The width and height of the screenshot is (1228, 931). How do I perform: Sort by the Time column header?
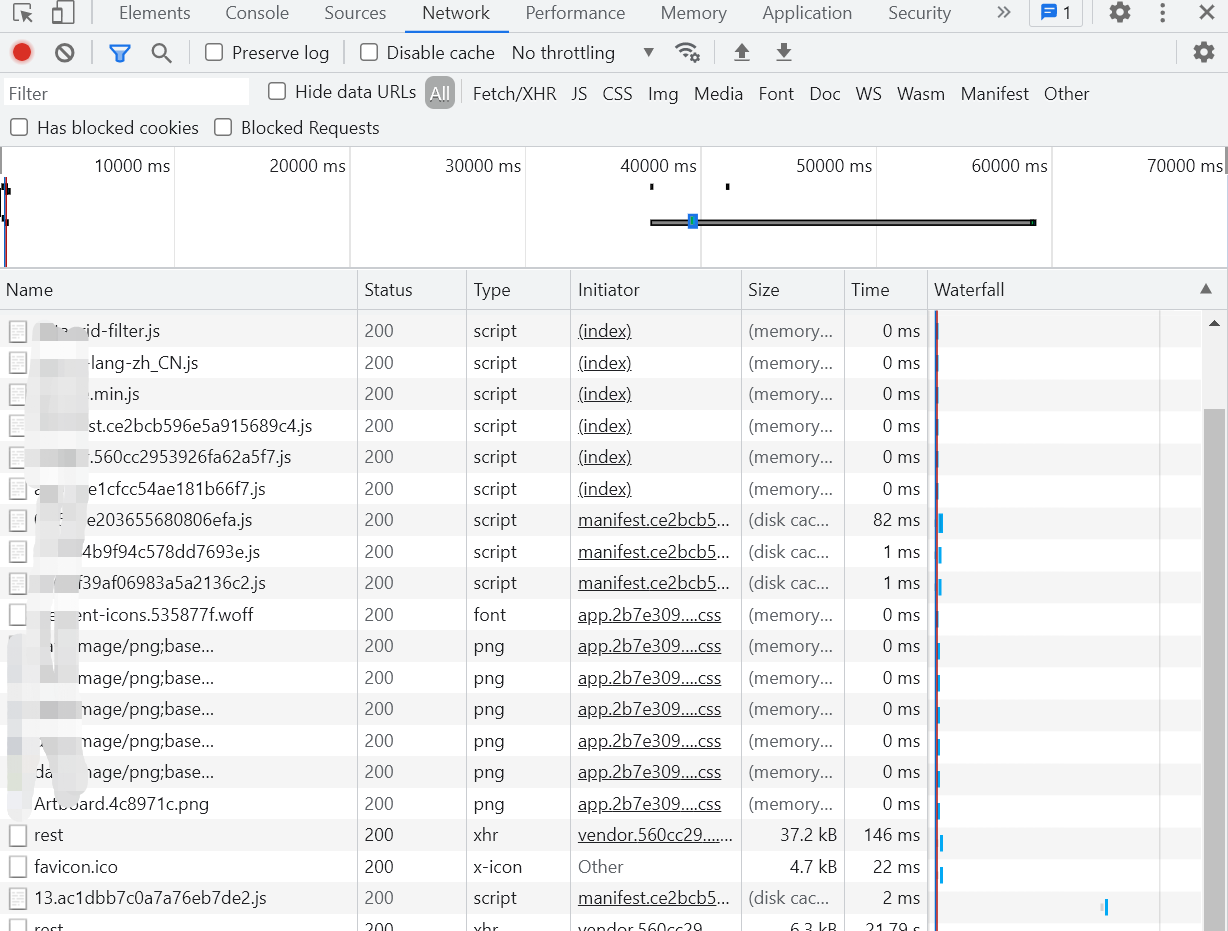[886, 289]
